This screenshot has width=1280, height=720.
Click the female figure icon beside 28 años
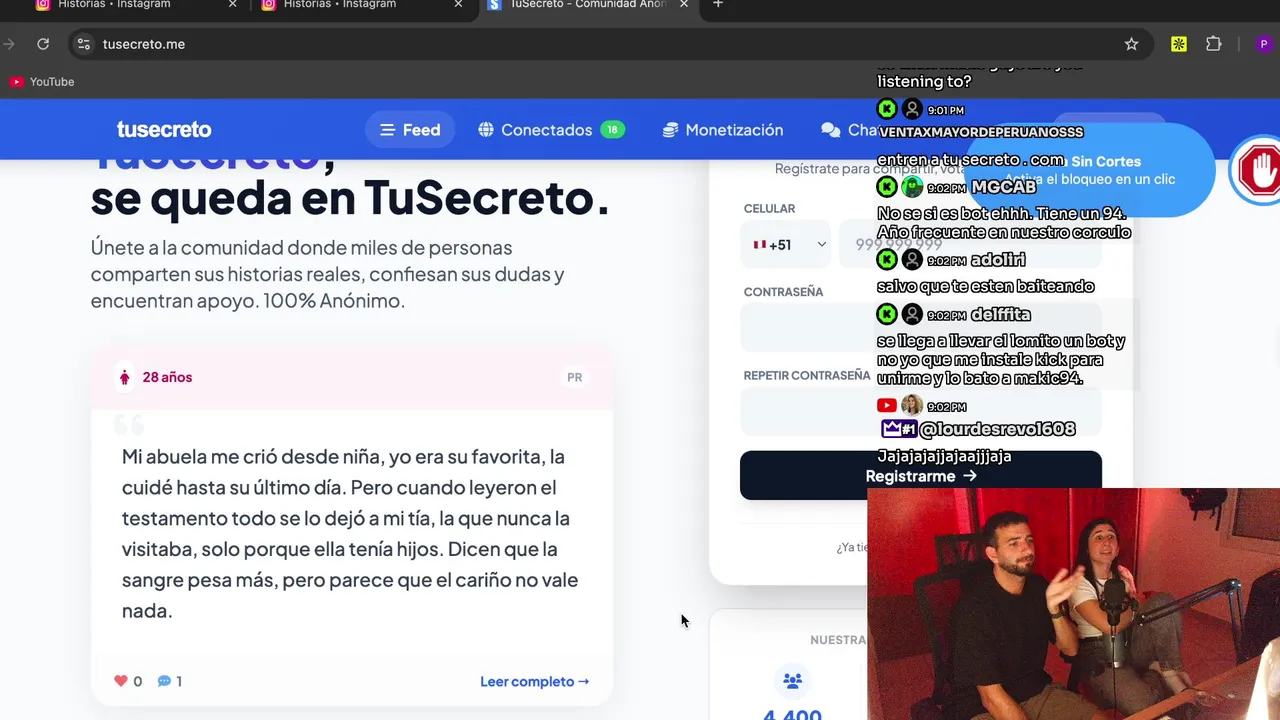coord(125,377)
